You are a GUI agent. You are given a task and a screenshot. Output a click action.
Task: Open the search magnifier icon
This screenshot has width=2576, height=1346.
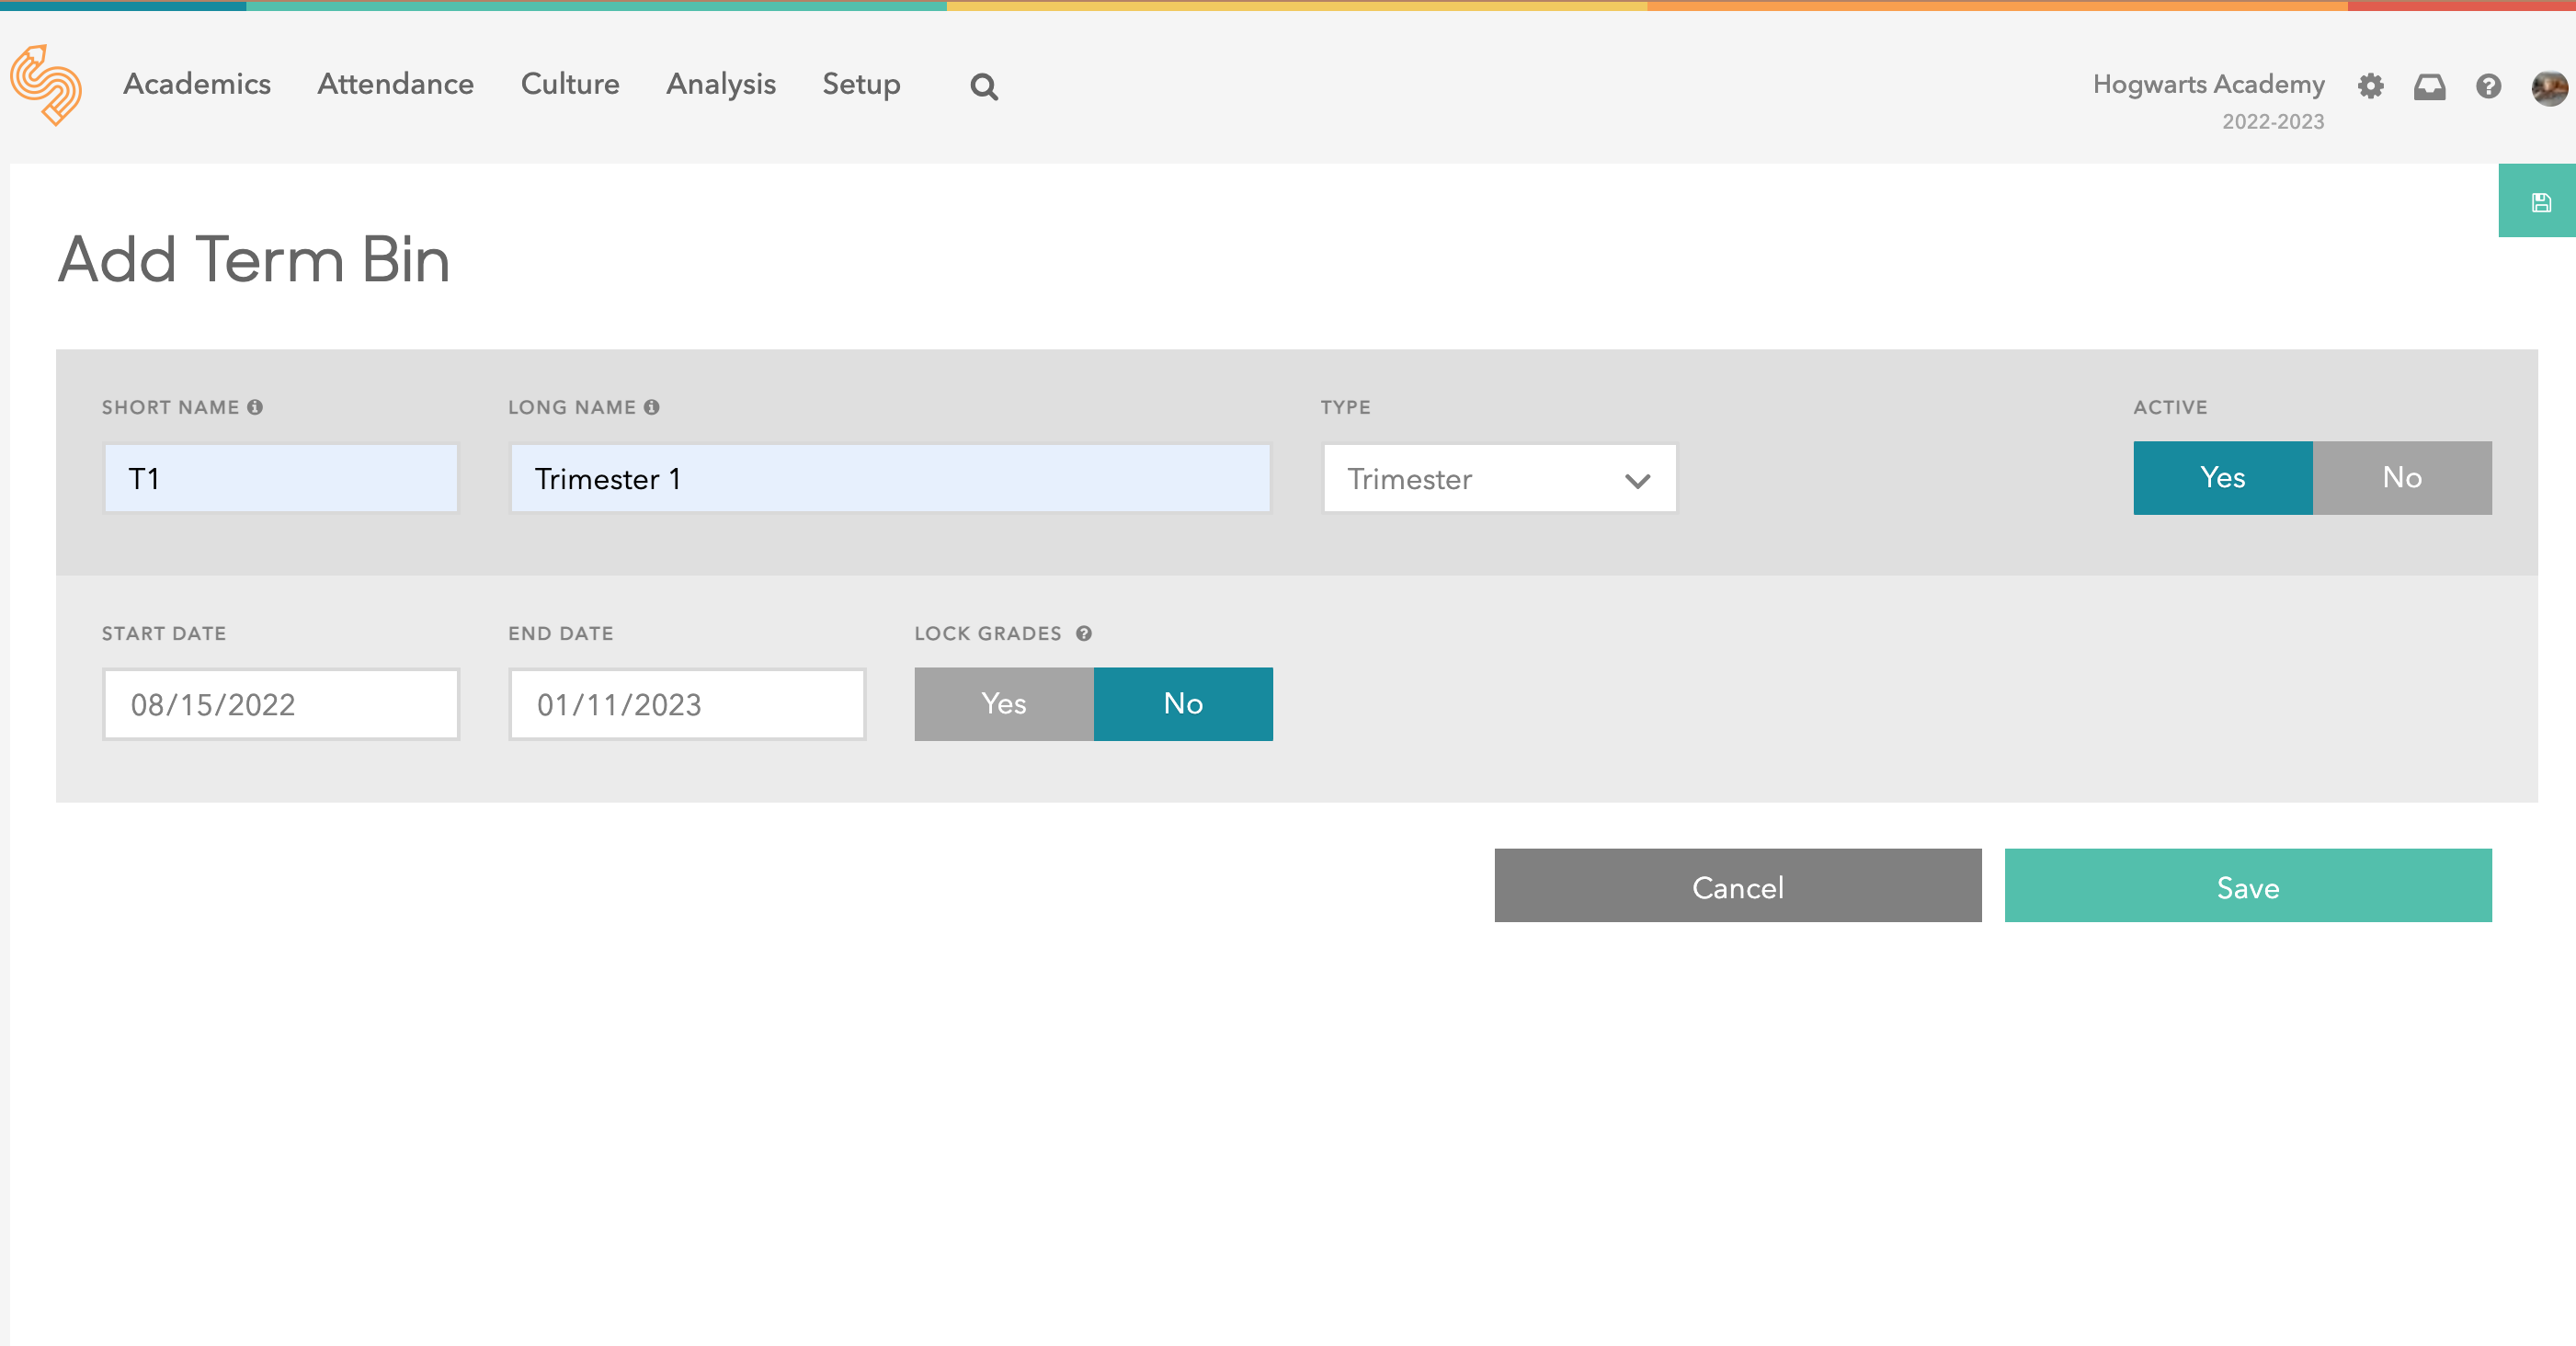983,87
